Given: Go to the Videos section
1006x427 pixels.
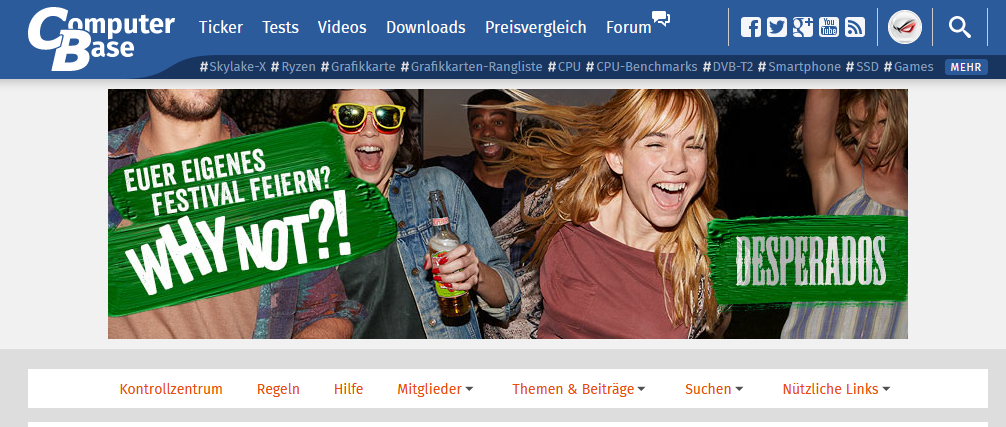Looking at the screenshot, I should (x=342, y=28).
